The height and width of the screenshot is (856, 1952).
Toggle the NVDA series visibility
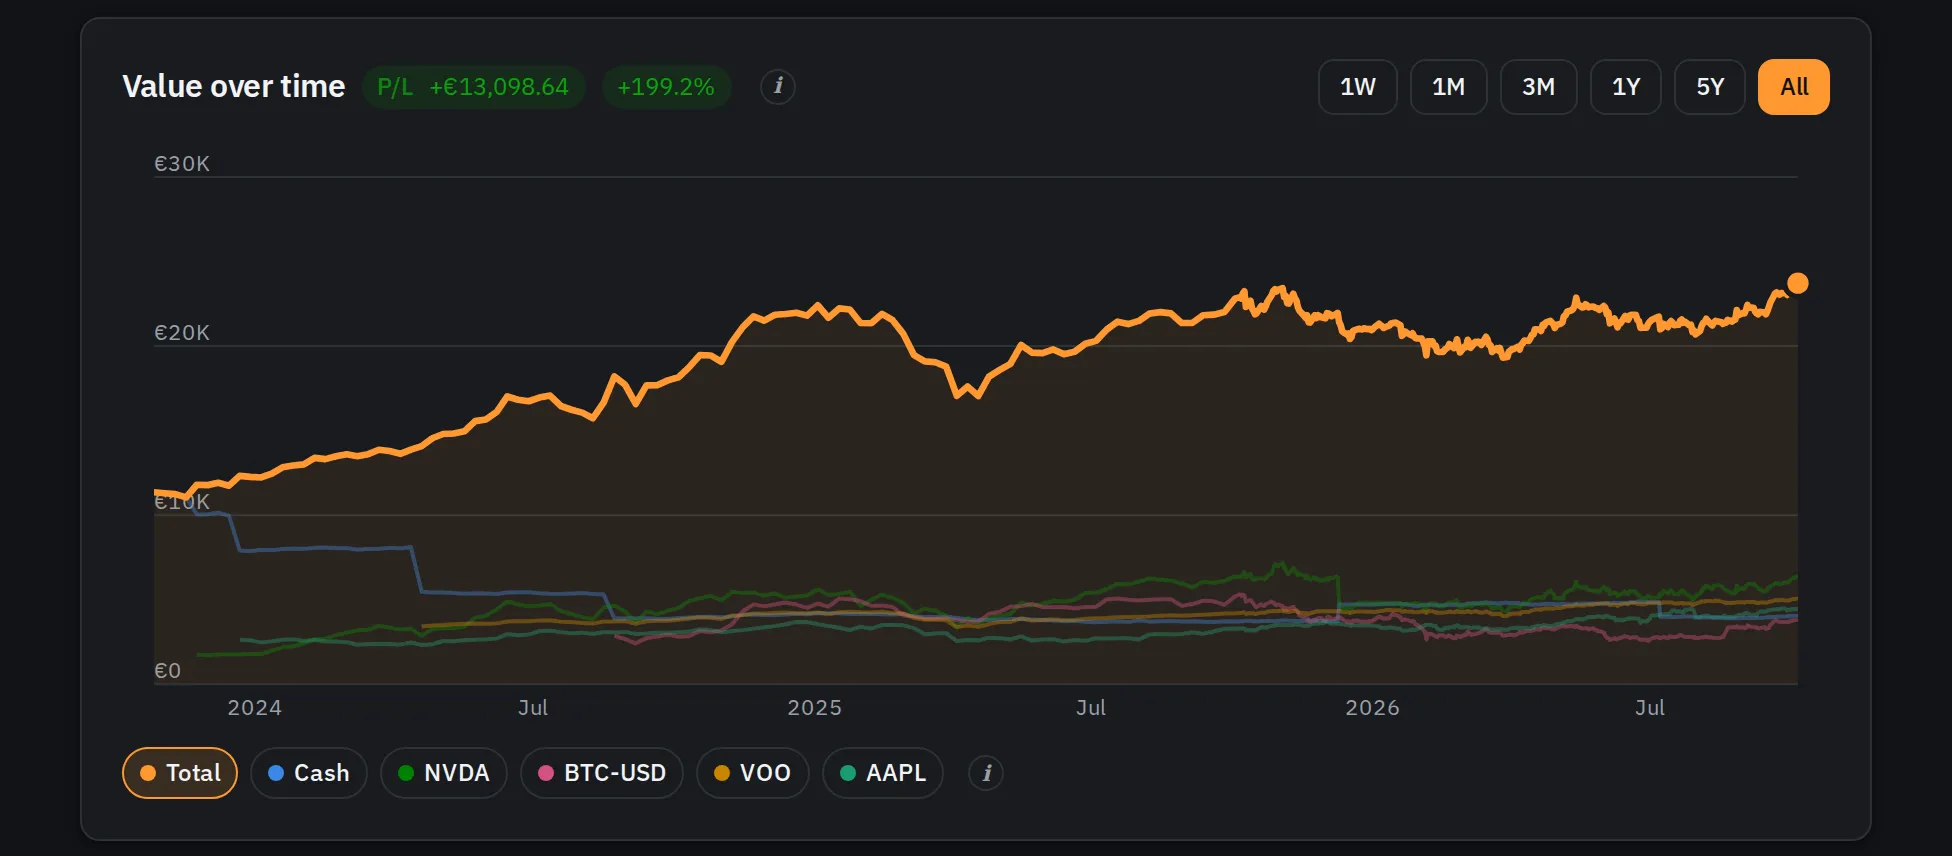pyautogui.click(x=444, y=773)
